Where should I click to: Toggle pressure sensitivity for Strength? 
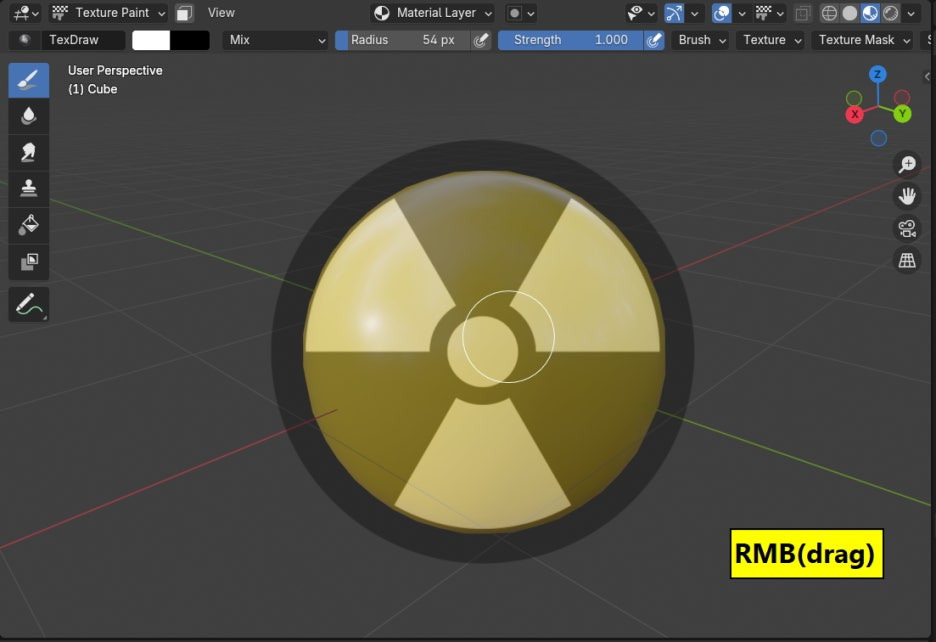(654, 40)
